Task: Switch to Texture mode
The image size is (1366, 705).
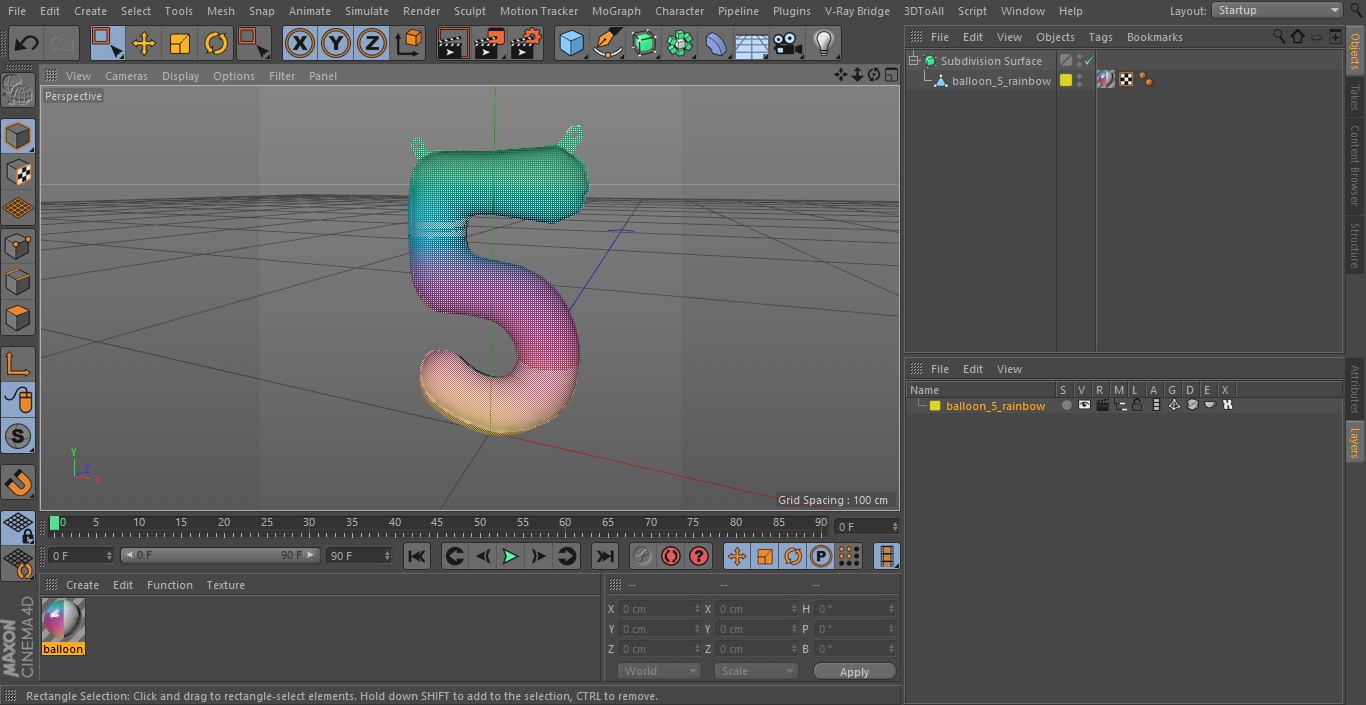Action: (18, 172)
